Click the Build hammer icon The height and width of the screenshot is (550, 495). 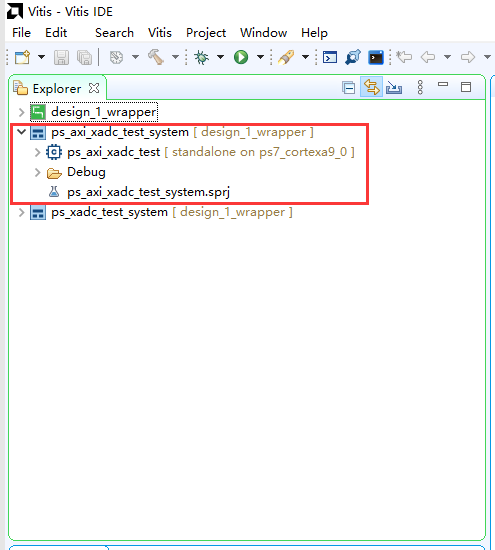click(156, 57)
